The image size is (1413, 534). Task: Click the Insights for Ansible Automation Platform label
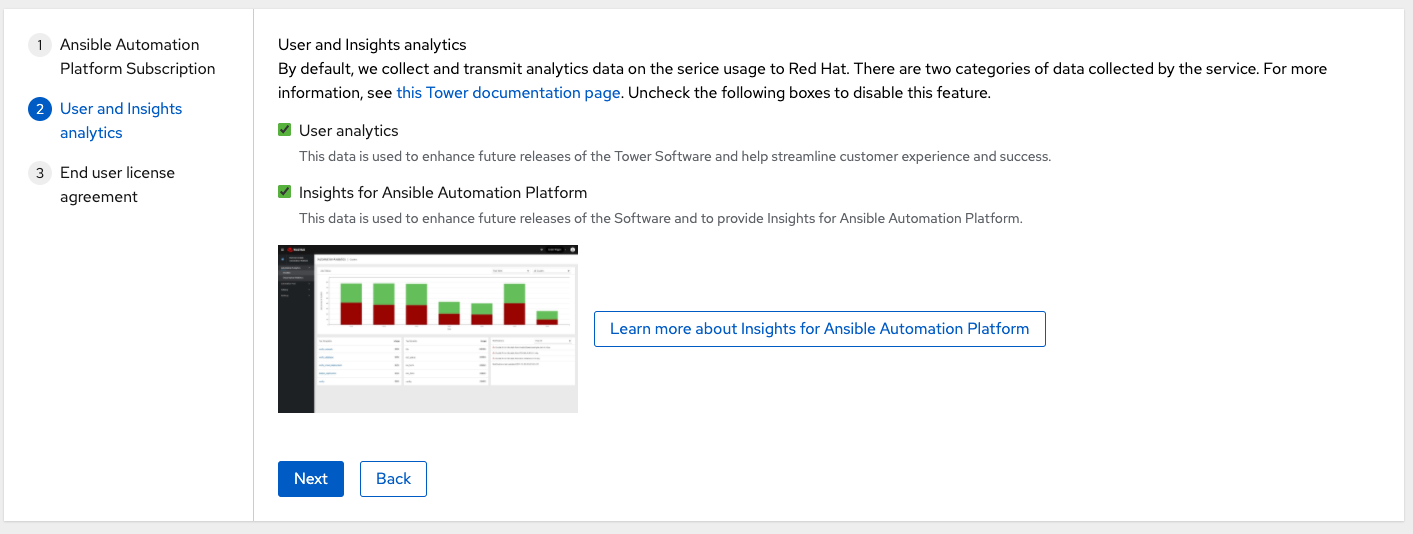(x=442, y=192)
